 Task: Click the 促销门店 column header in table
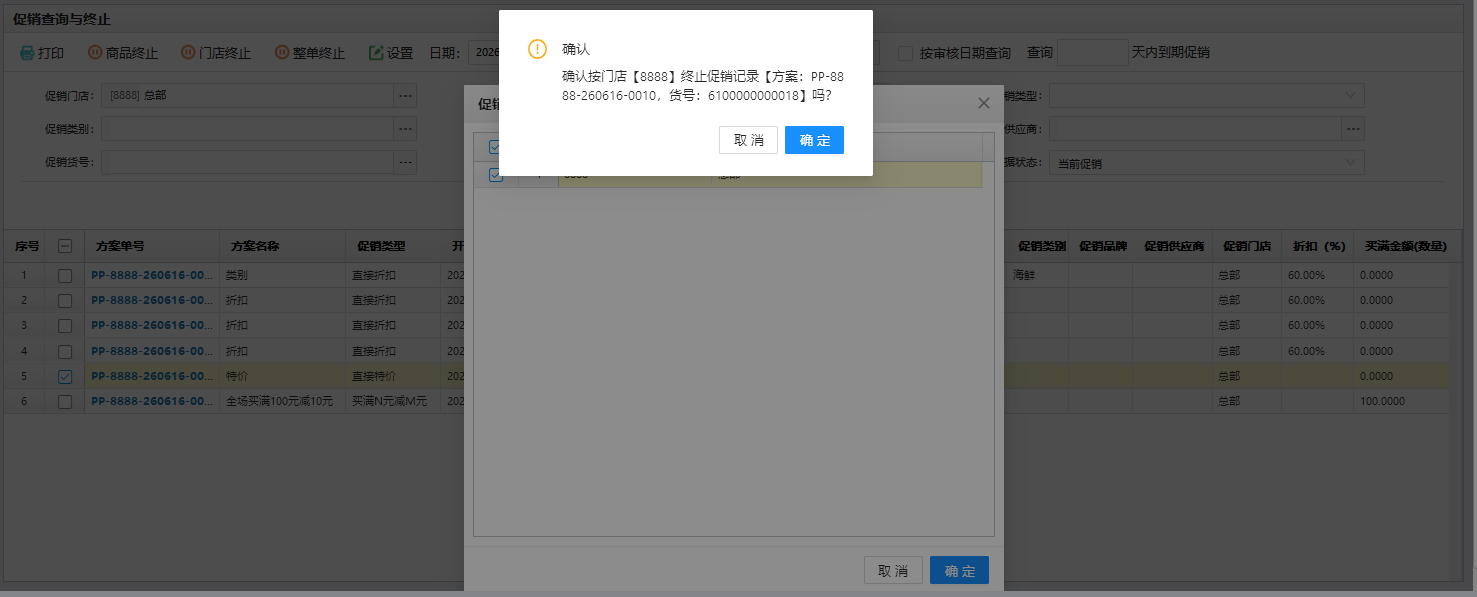click(1247, 246)
